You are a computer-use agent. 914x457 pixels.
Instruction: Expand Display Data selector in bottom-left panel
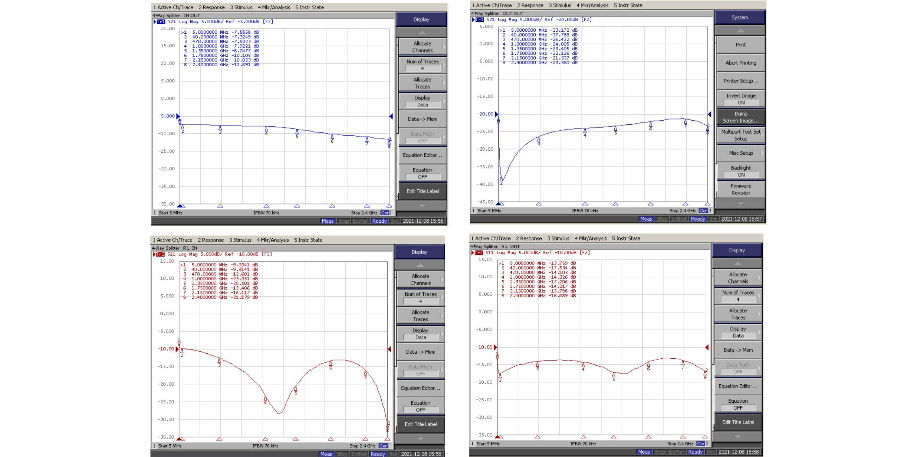pos(419,334)
